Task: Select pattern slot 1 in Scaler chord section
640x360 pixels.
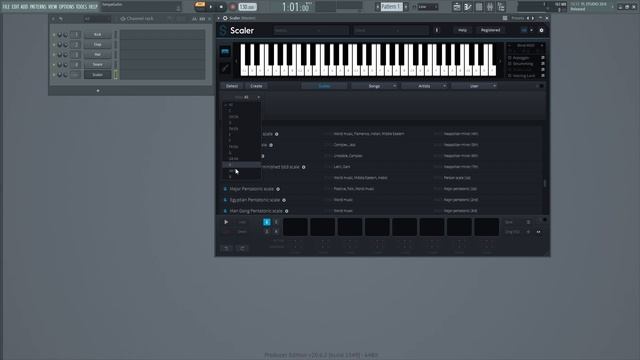Action: 267,222
